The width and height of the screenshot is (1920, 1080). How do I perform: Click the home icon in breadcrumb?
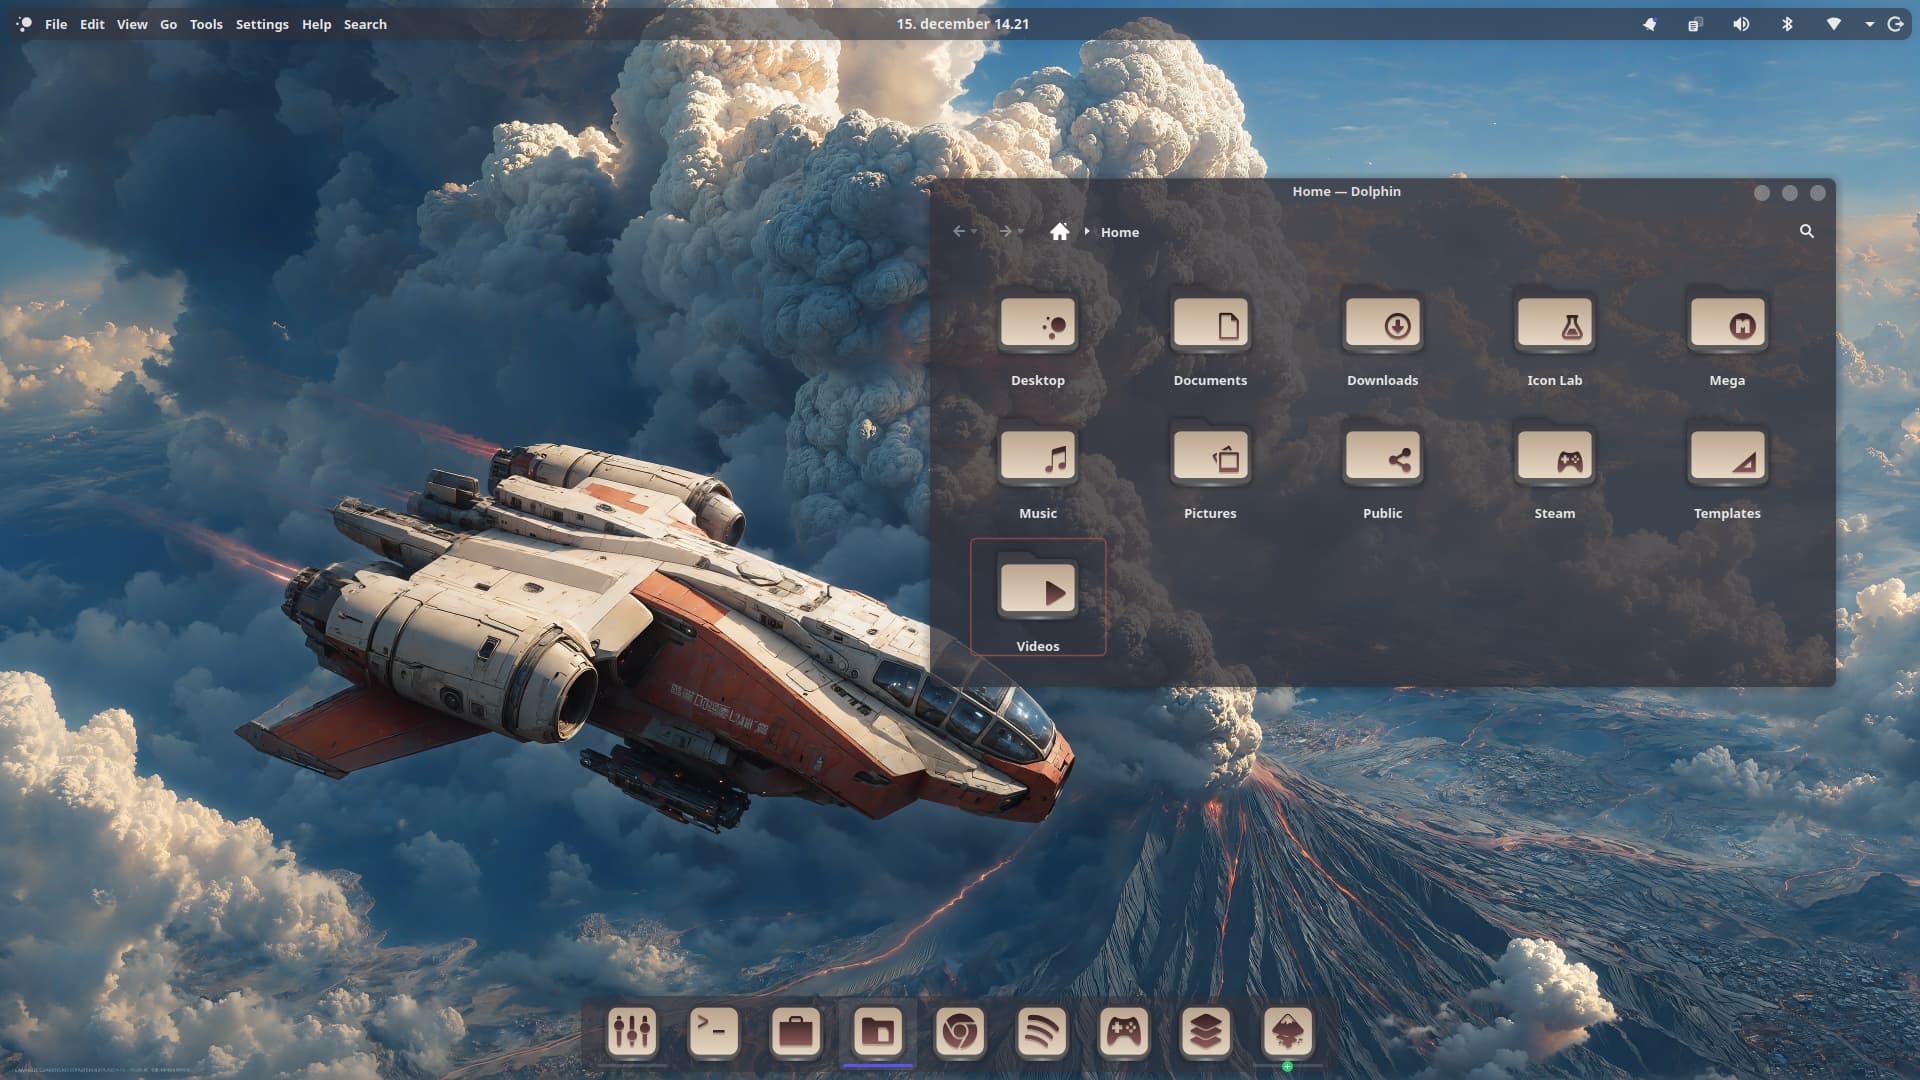coord(1059,232)
